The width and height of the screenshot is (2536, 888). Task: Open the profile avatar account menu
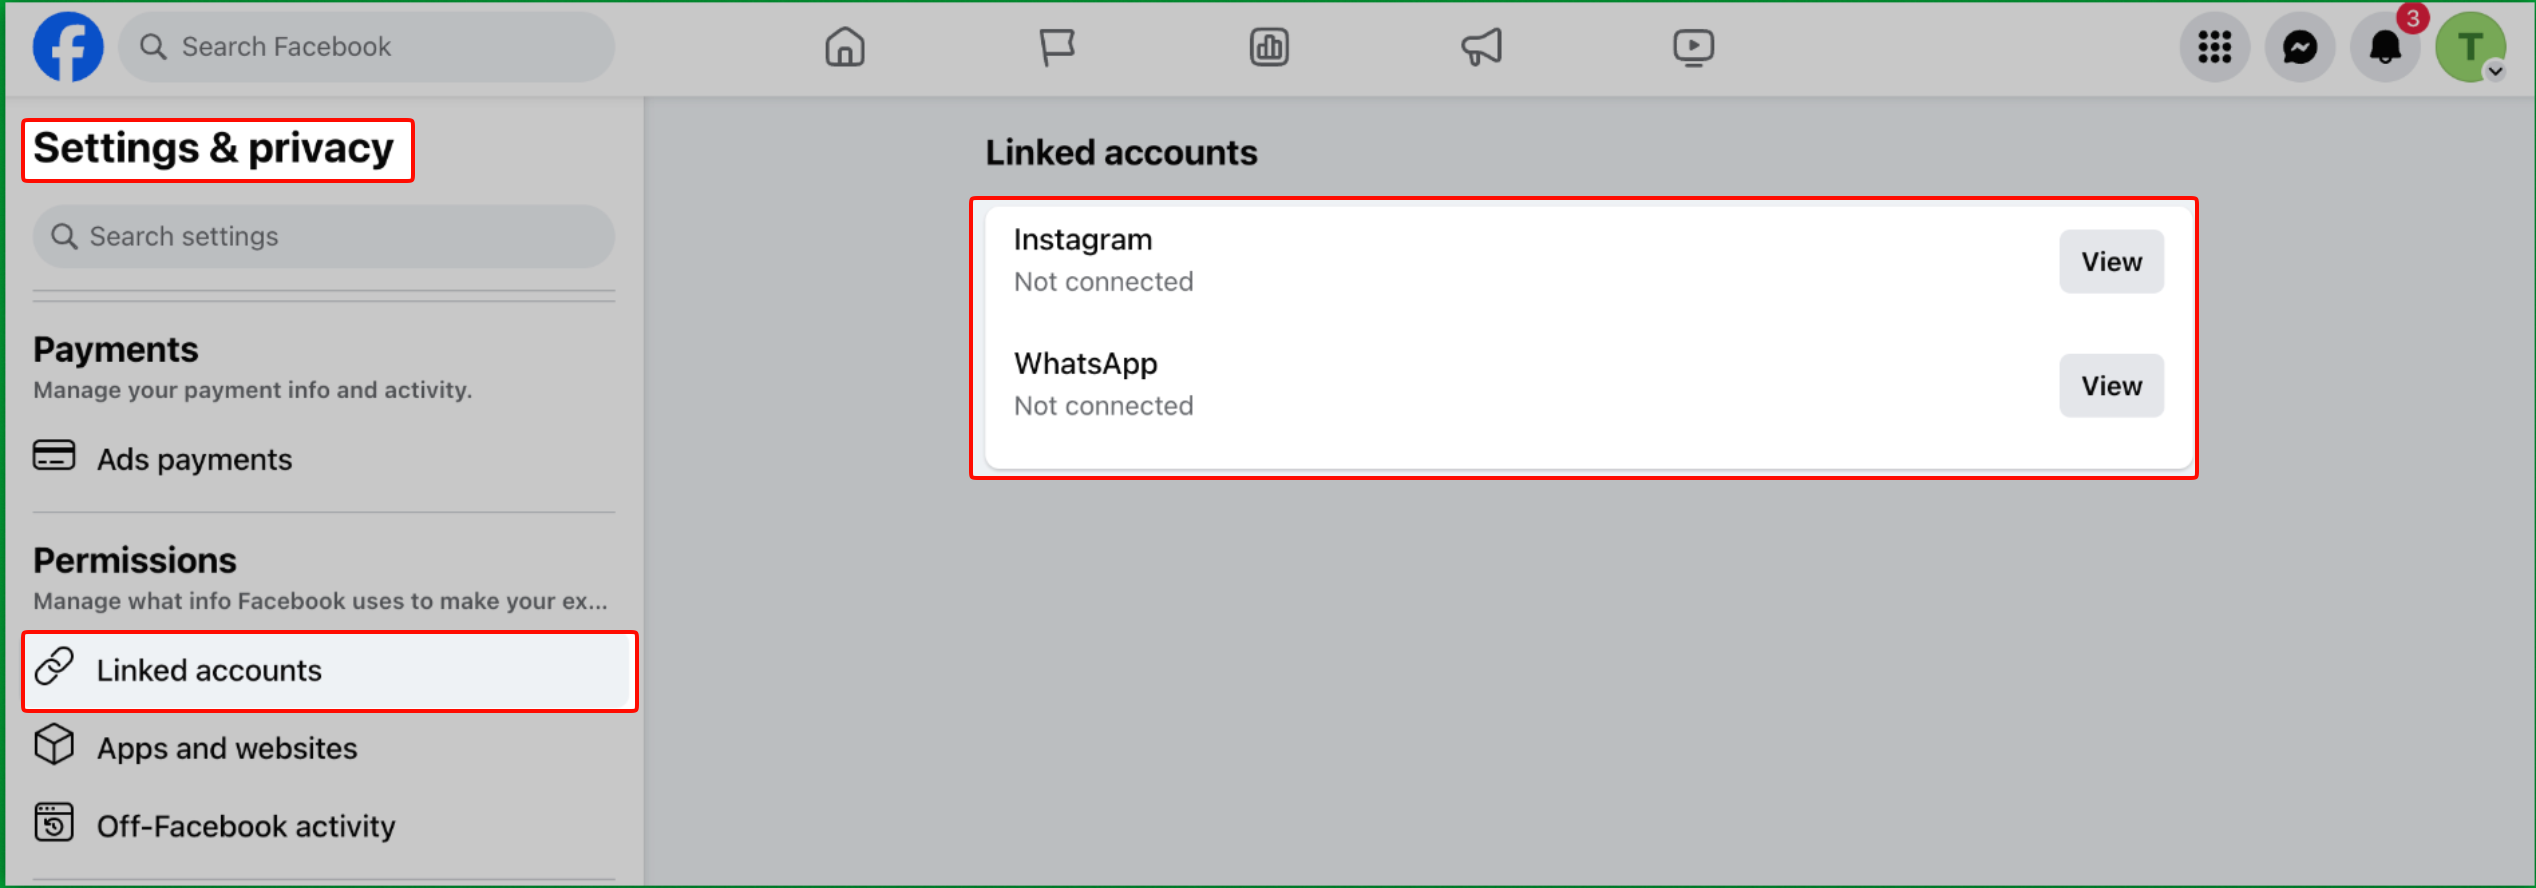(x=2470, y=47)
